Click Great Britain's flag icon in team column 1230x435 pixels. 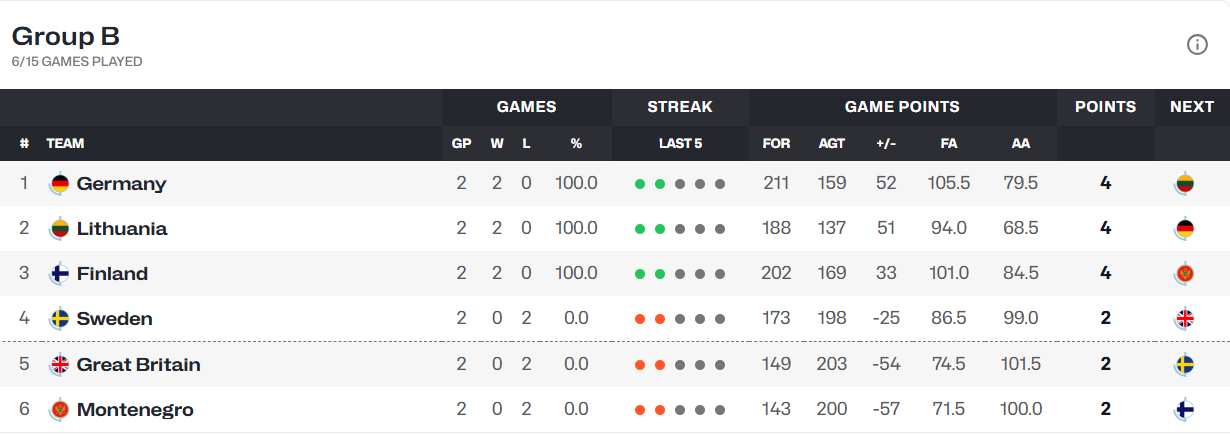pos(60,364)
